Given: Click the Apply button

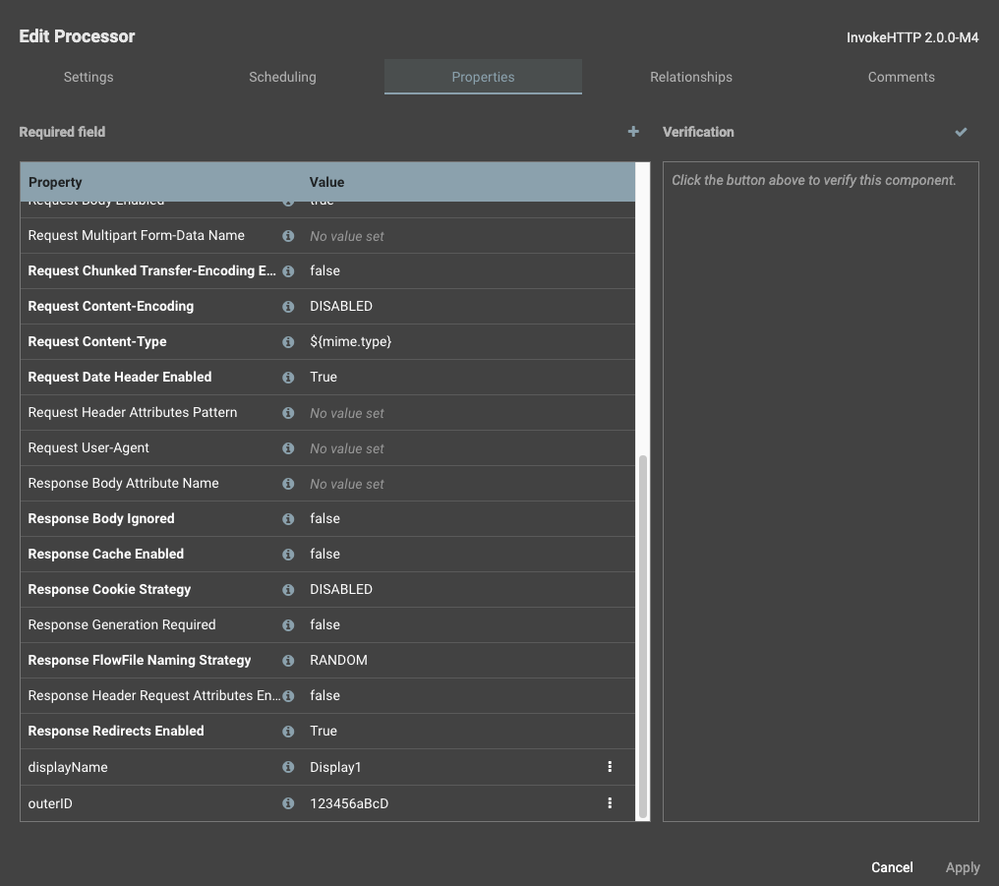Looking at the screenshot, I should [x=962, y=867].
